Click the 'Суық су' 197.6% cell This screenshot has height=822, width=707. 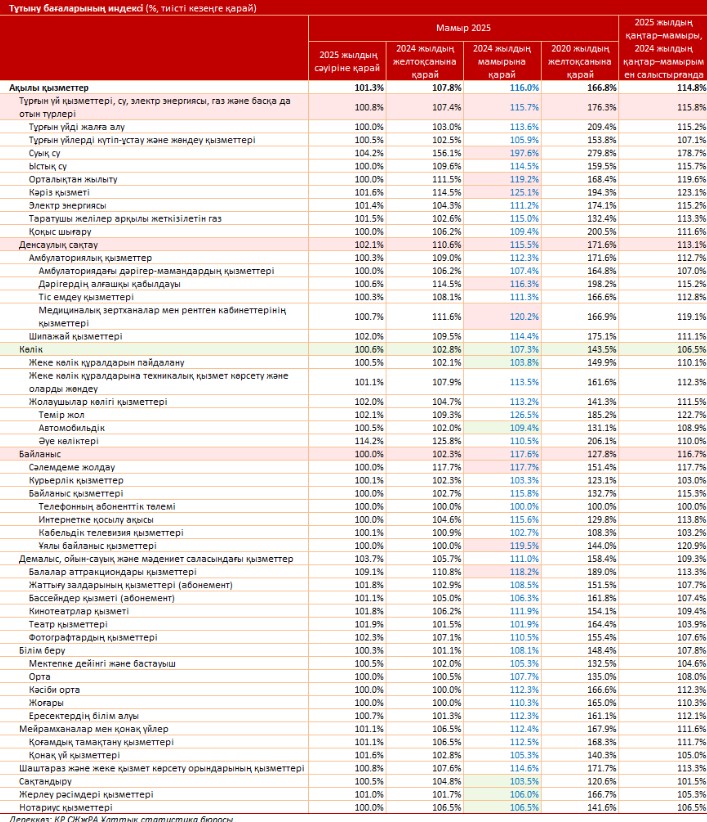[x=503, y=153]
